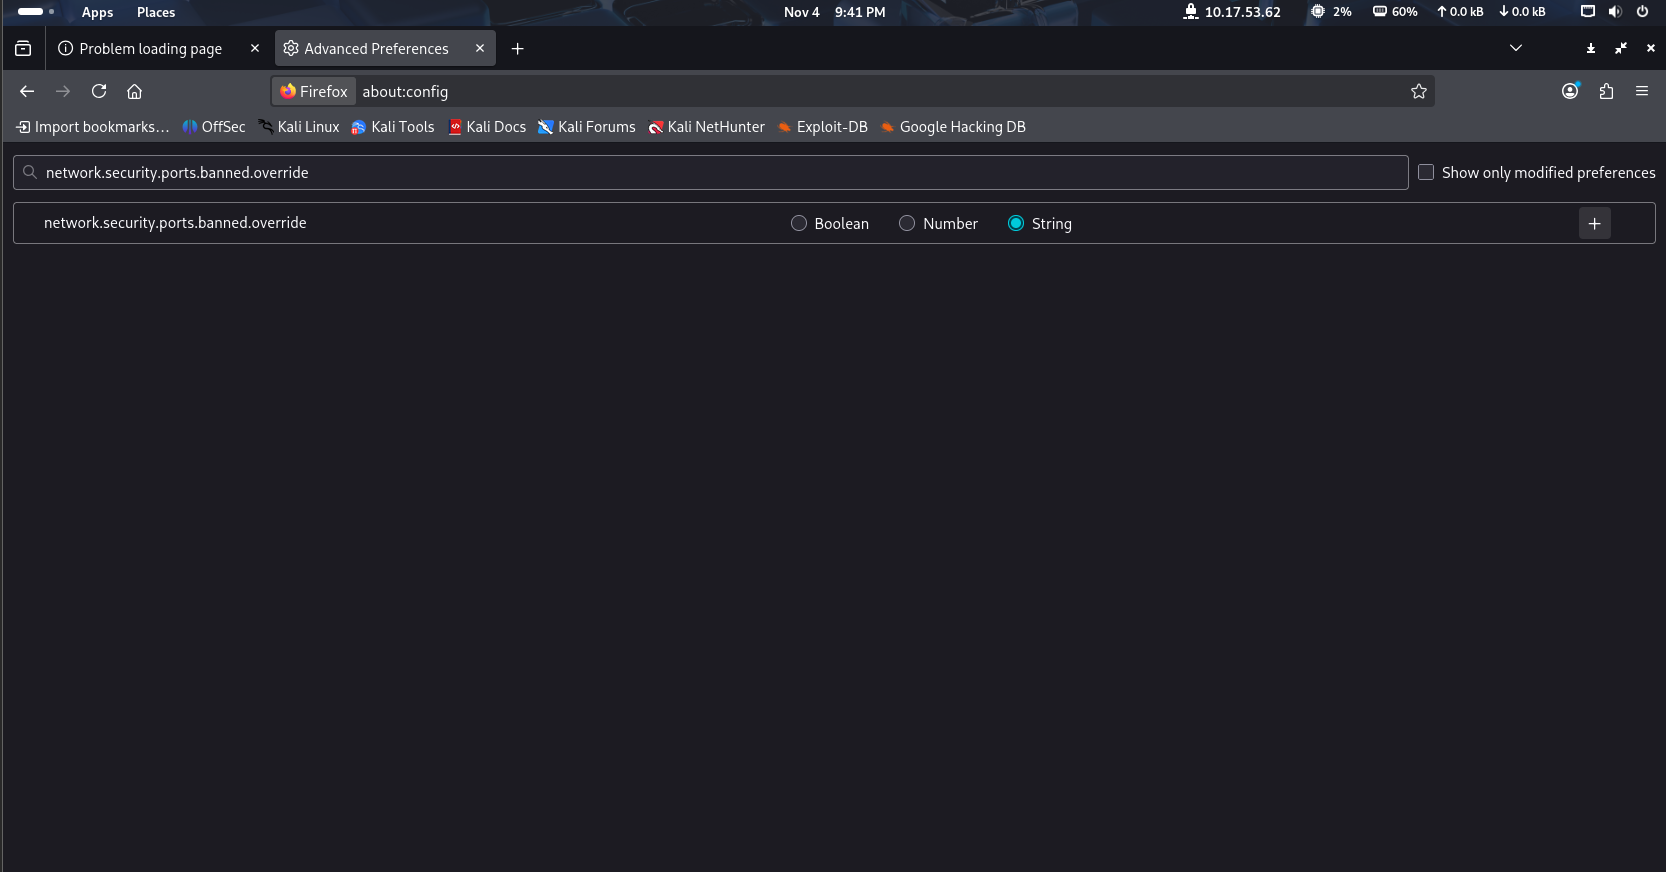
Task: Expand the list all tabs chevron
Action: [x=1515, y=48]
